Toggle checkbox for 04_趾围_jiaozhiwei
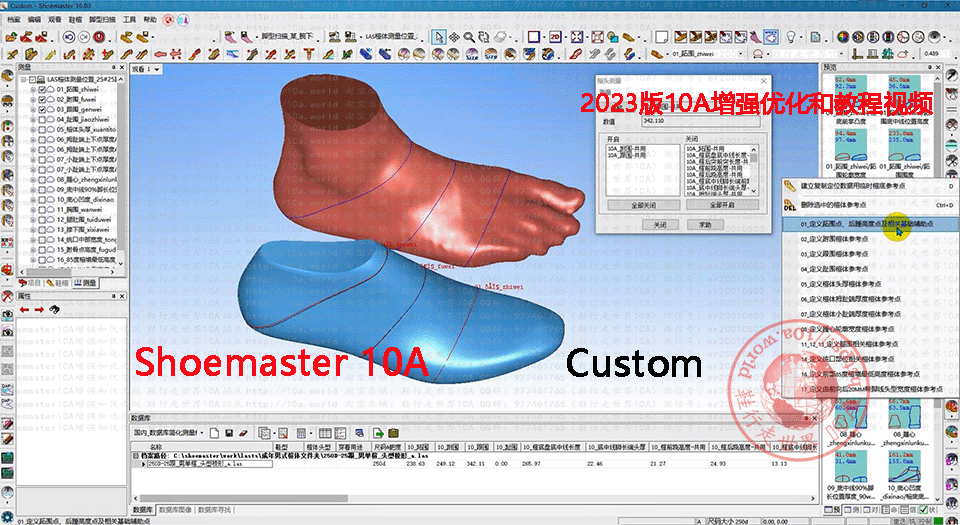 coord(42,119)
